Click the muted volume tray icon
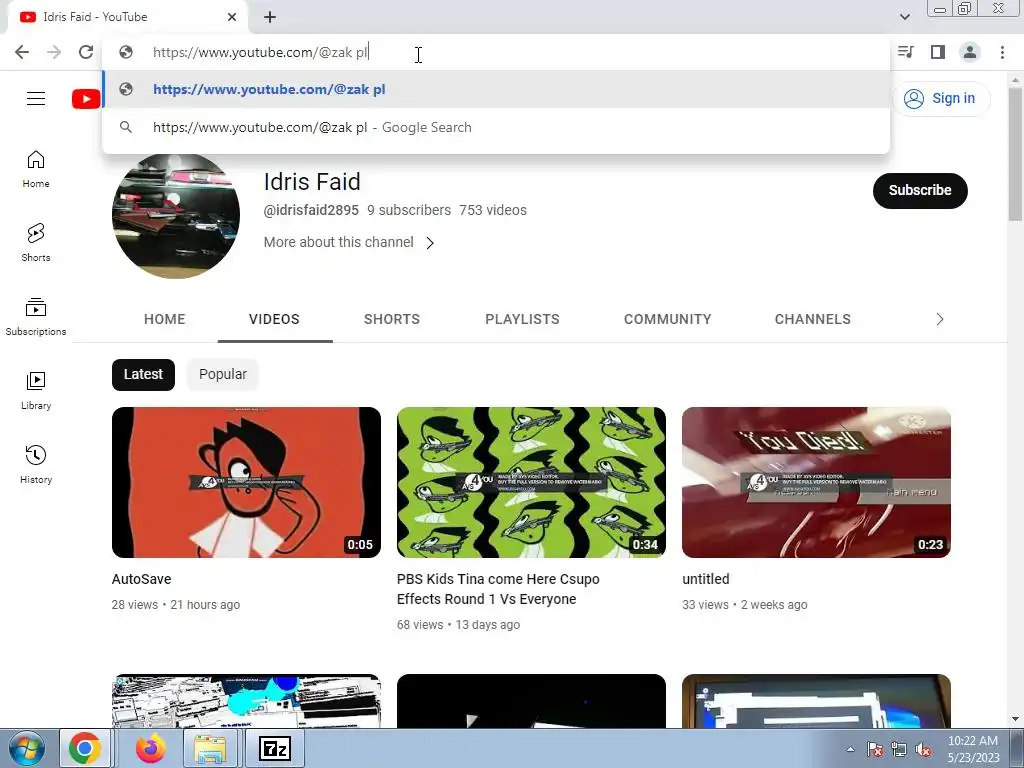 point(923,749)
